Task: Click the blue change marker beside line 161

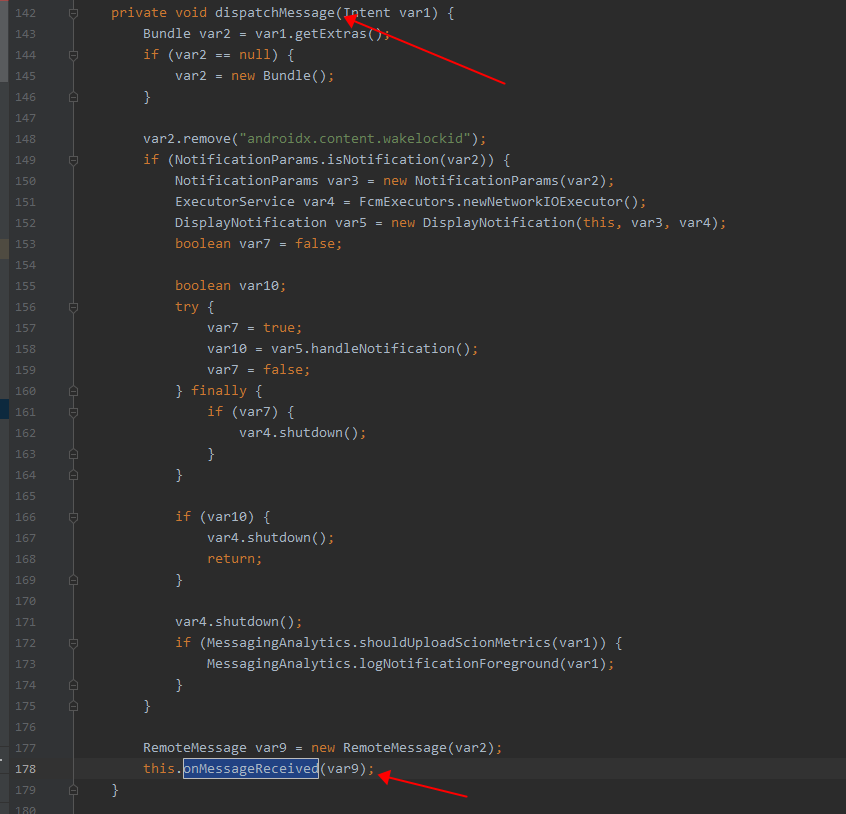Action: [4, 409]
